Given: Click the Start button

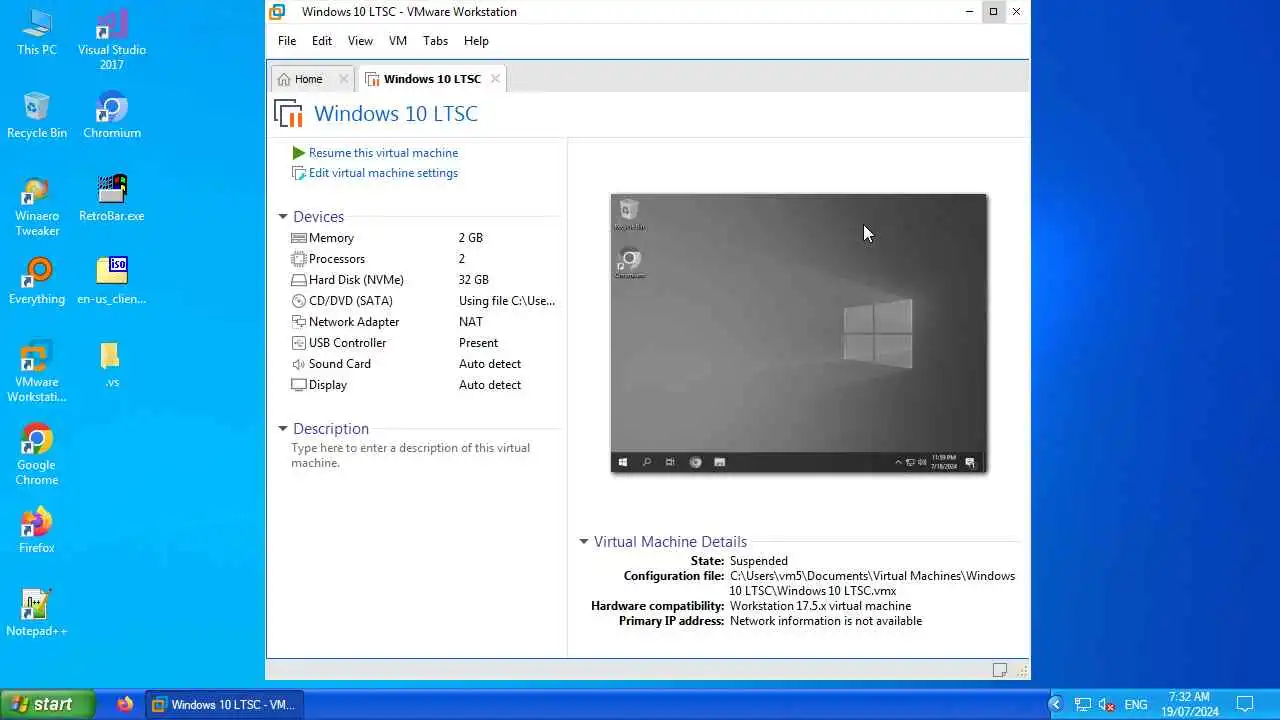Looking at the screenshot, I should (47, 704).
